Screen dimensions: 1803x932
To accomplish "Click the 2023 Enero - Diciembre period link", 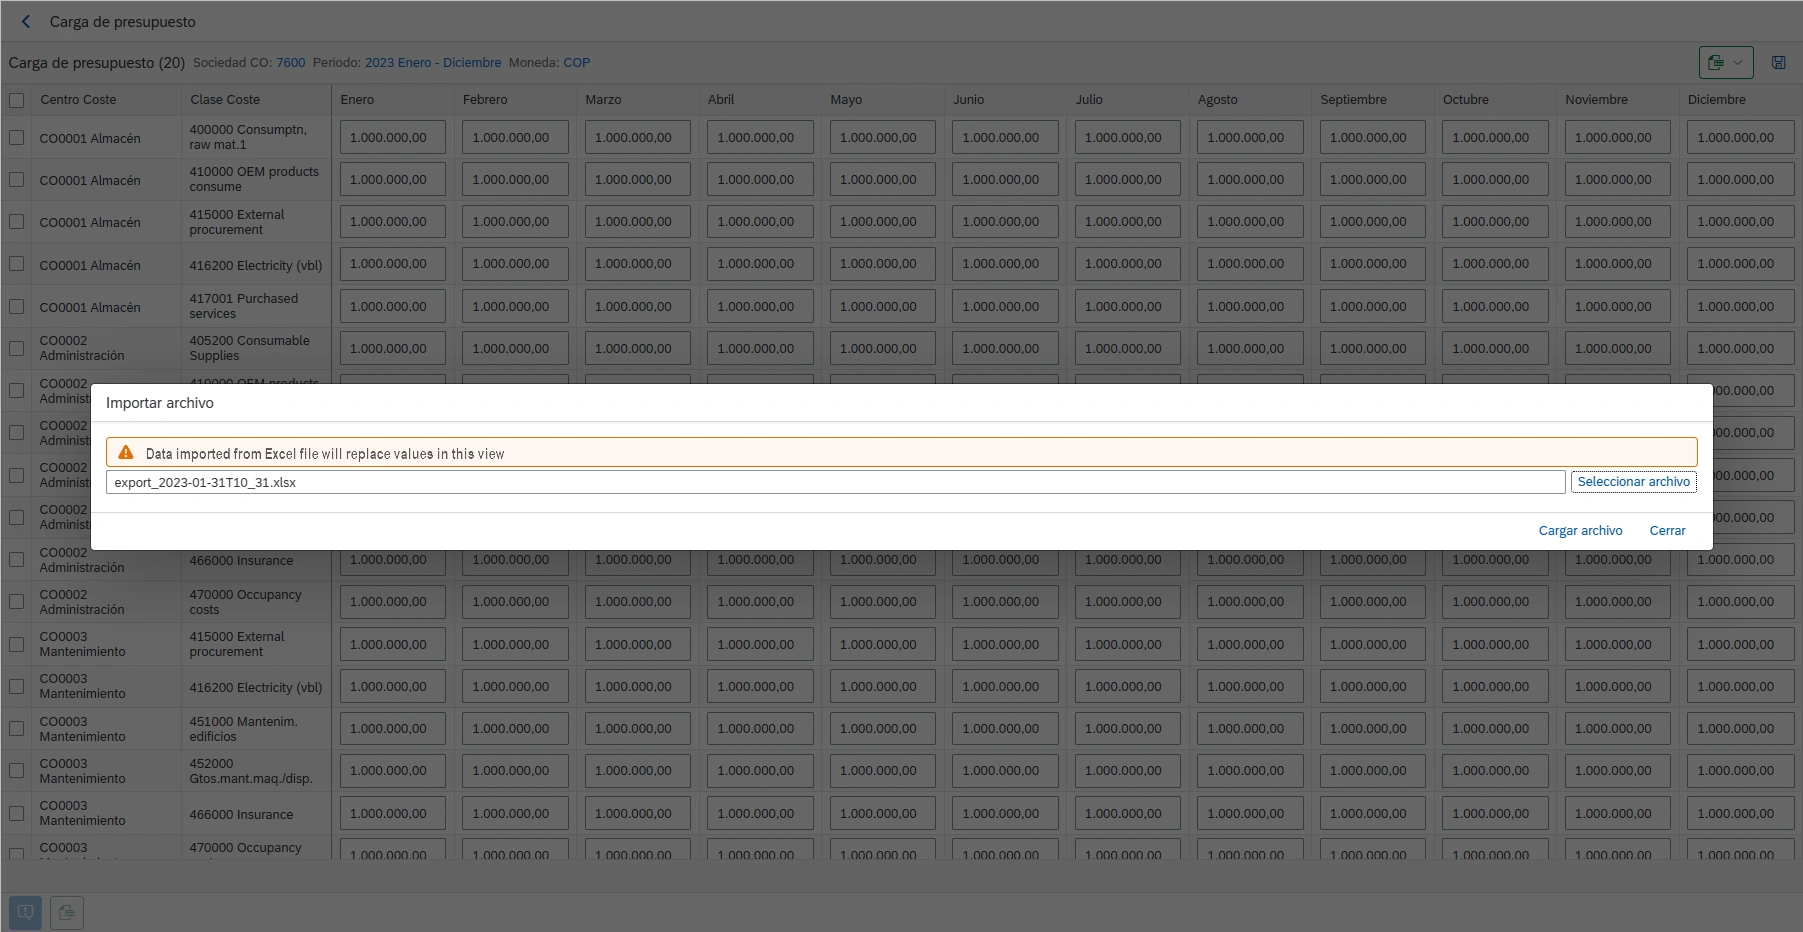I will click(432, 62).
